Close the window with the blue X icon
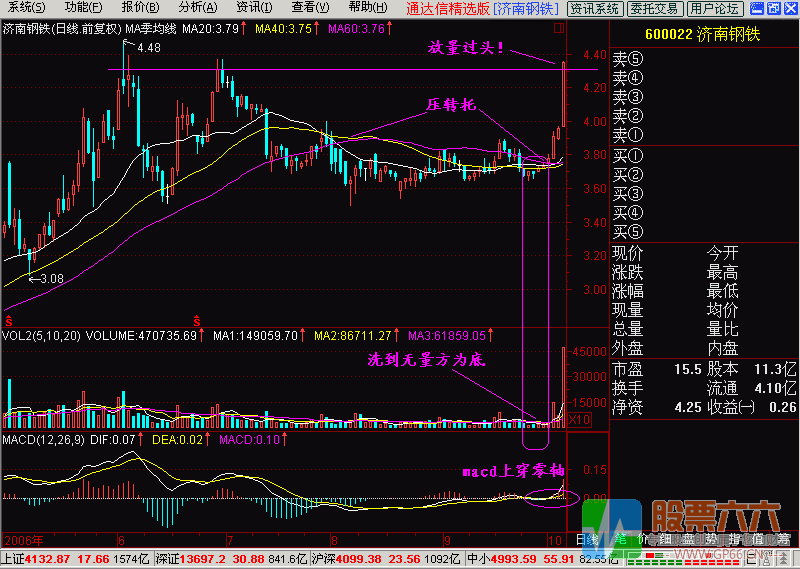The width and height of the screenshot is (800, 569). (x=791, y=8)
